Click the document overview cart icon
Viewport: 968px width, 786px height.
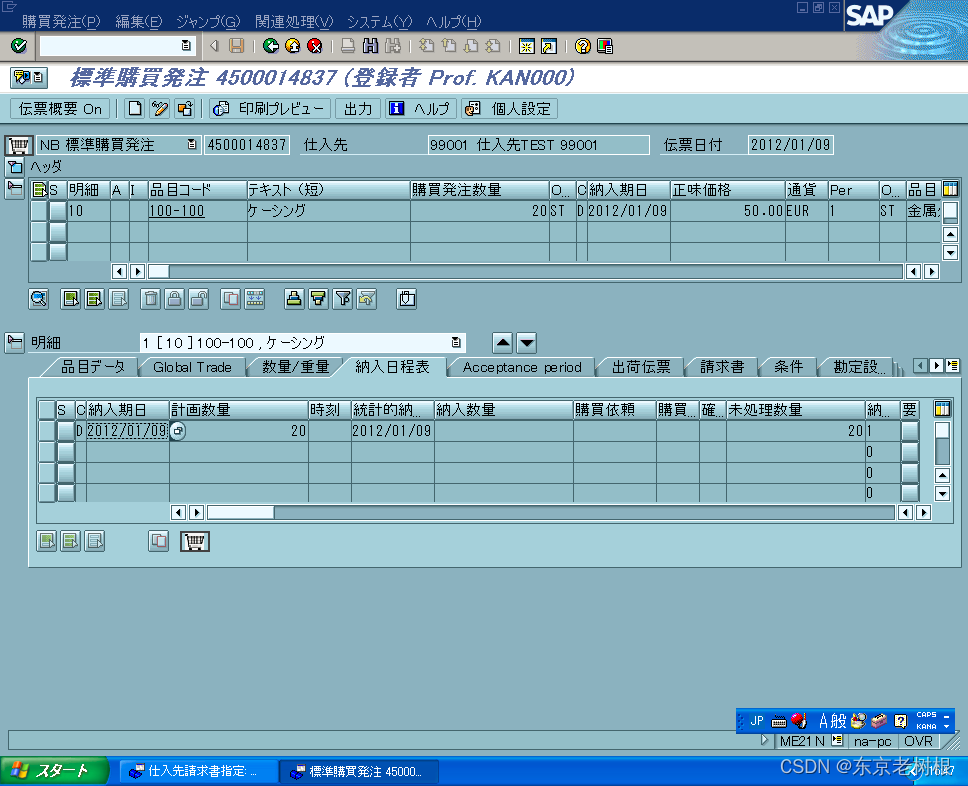(18, 145)
